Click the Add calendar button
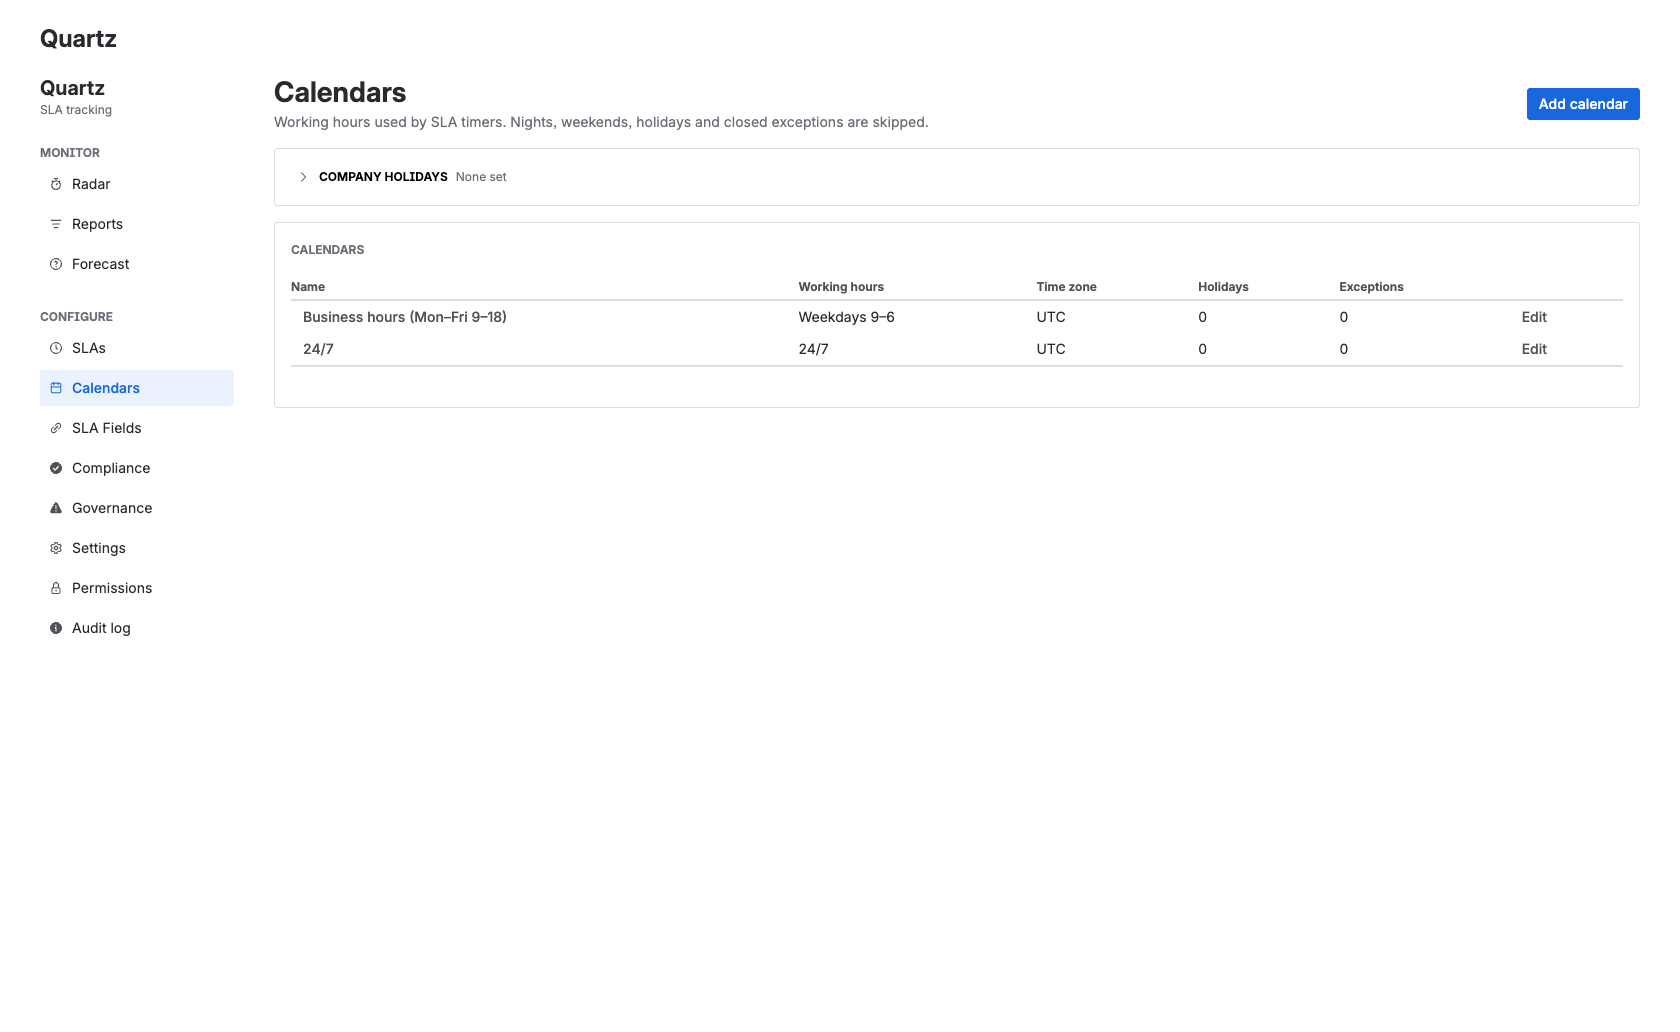 tap(1583, 104)
